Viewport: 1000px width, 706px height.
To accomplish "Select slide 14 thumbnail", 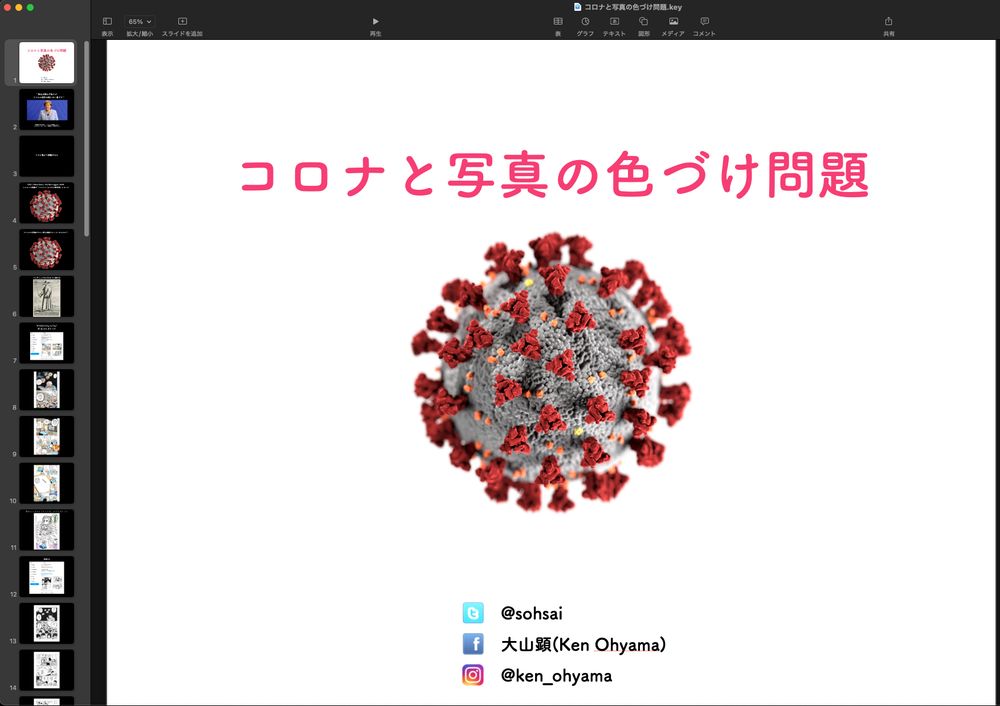I will click(x=47, y=670).
